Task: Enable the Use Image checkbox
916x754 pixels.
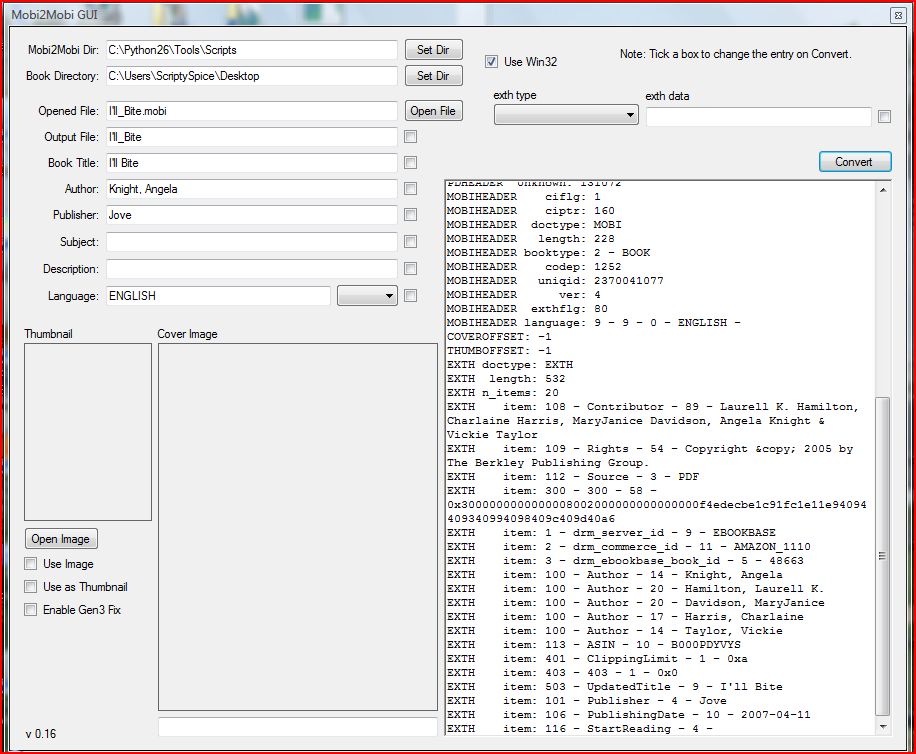Action: tap(30, 564)
